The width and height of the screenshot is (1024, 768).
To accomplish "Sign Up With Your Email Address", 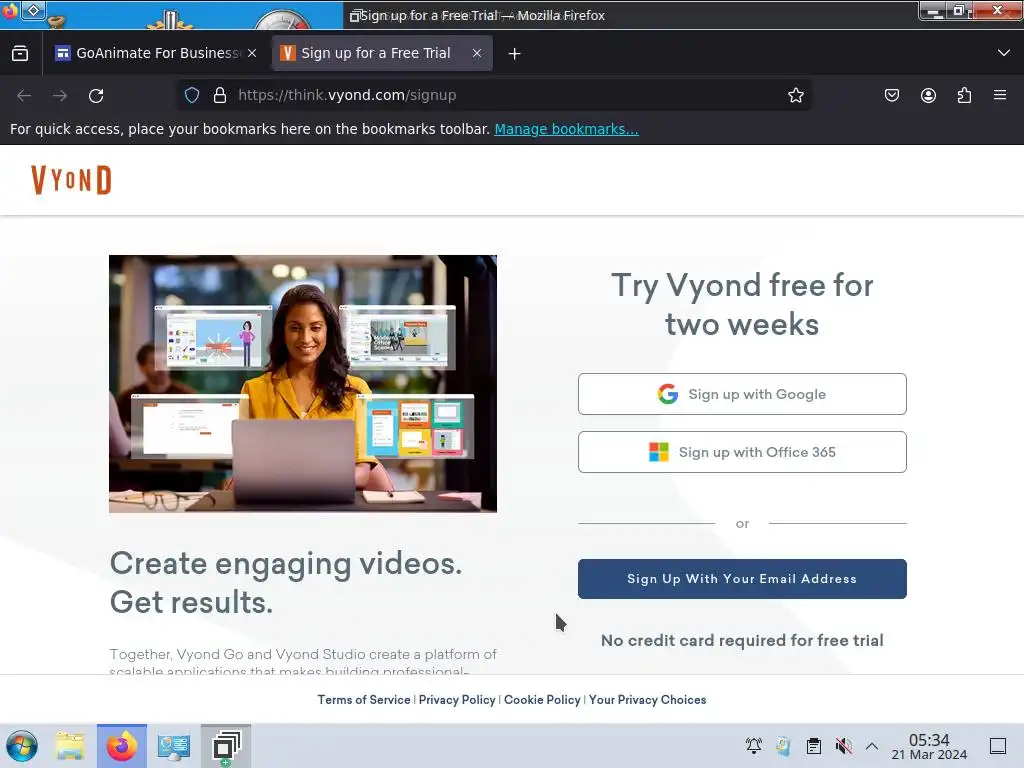I will 742,579.
